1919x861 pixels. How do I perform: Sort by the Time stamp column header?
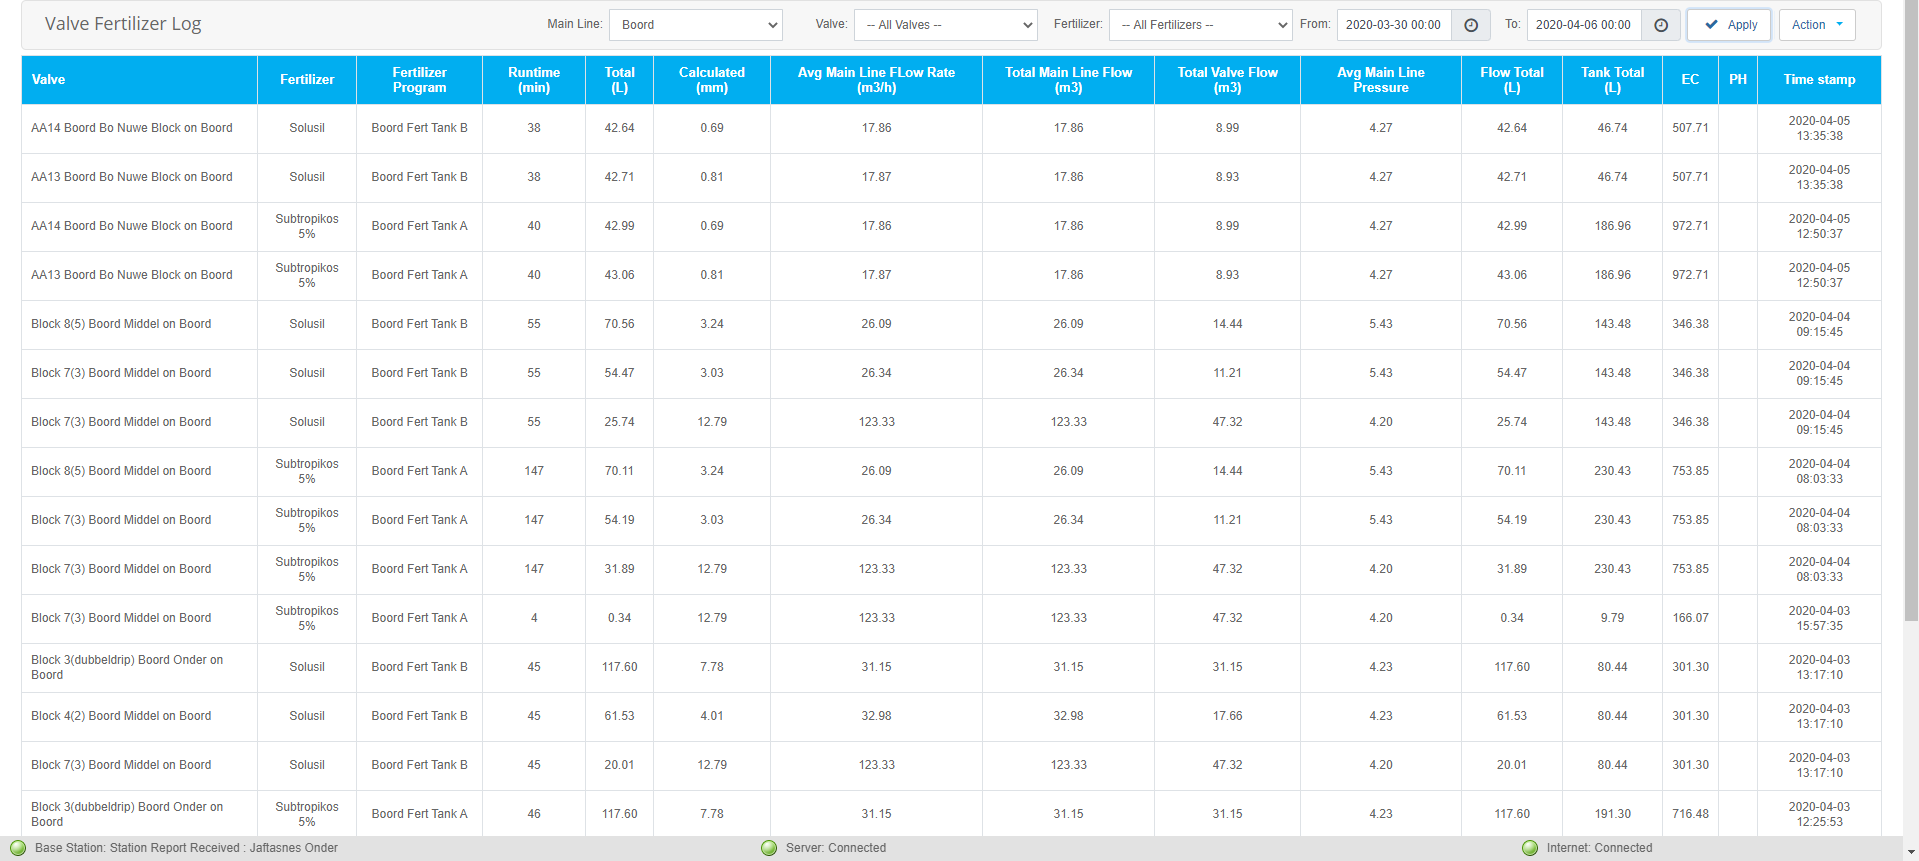point(1819,80)
